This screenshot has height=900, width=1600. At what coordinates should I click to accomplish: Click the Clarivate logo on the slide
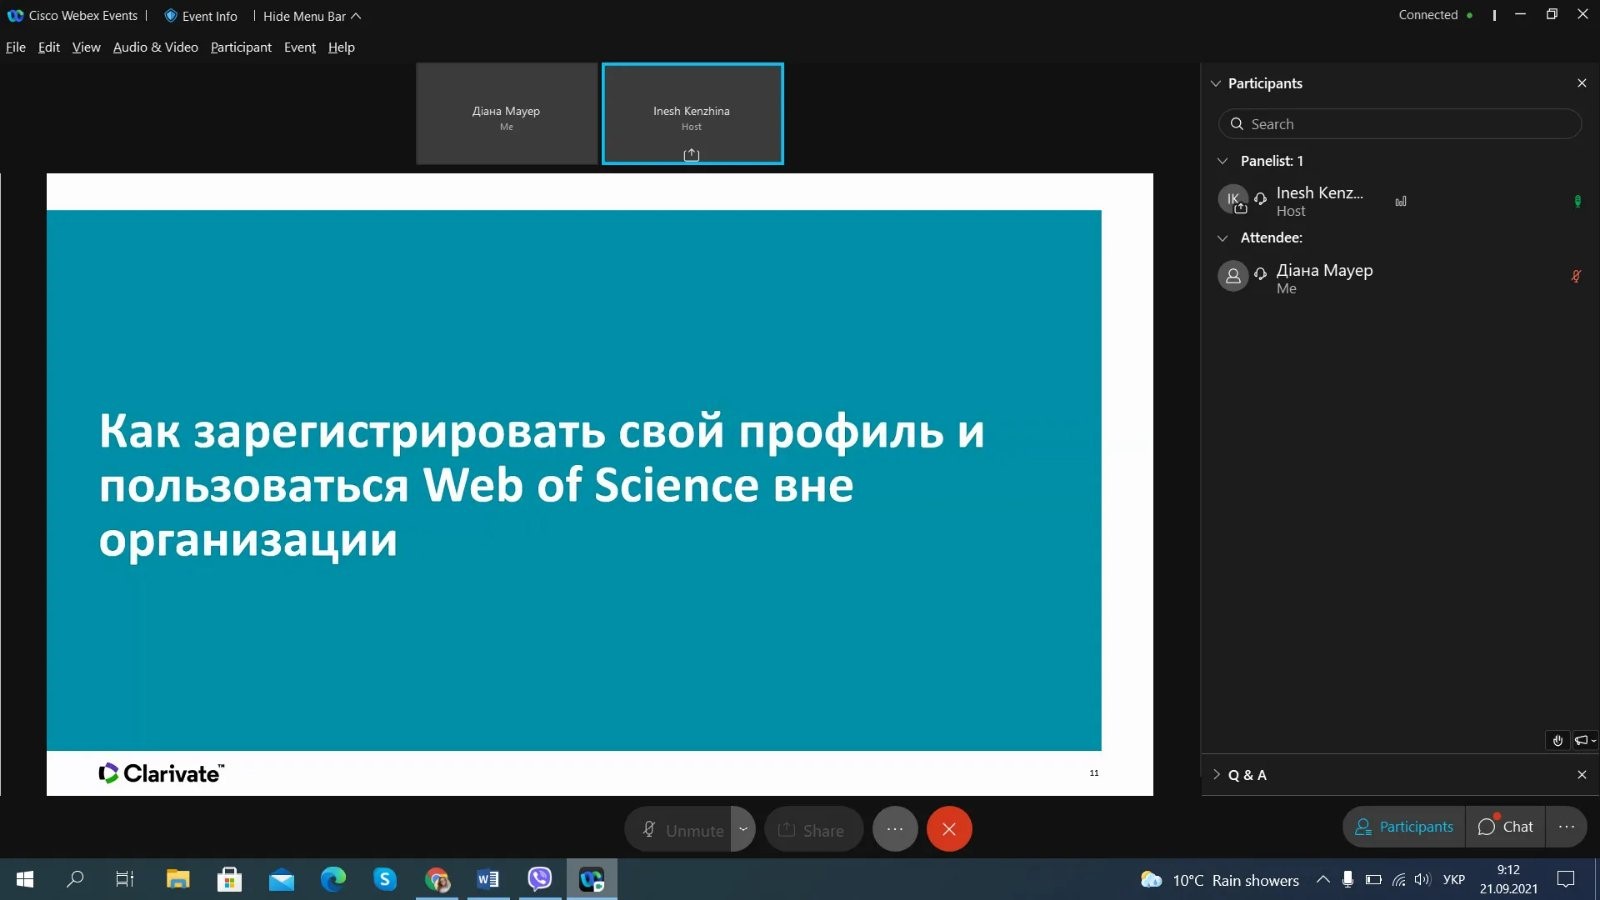coord(161,773)
